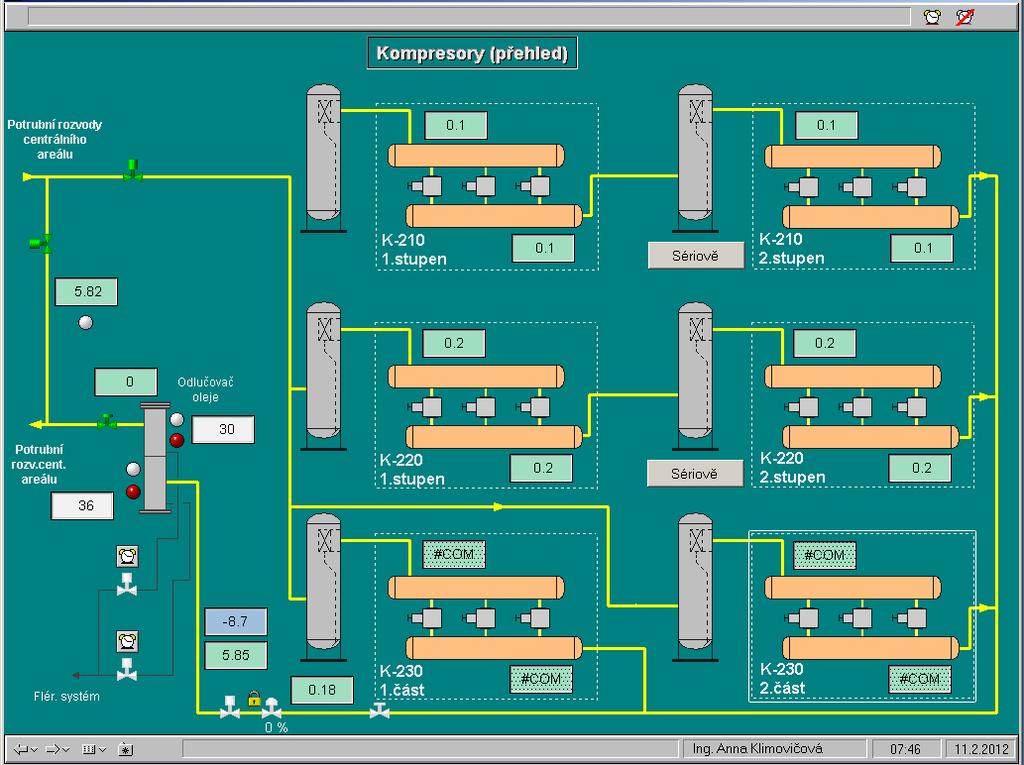Click the Sériově button under K-210
Image resolution: width=1024 pixels, height=765 pixels.
[x=696, y=255]
